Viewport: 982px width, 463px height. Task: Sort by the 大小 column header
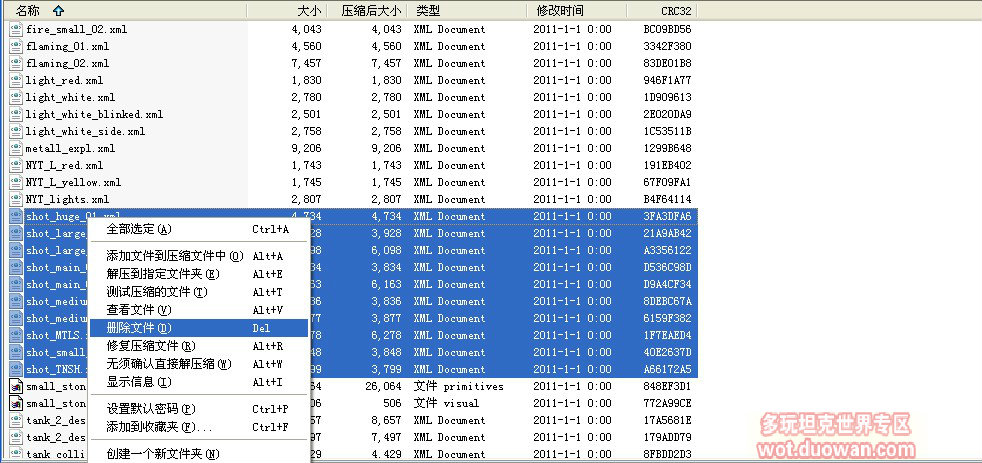pyautogui.click(x=309, y=10)
